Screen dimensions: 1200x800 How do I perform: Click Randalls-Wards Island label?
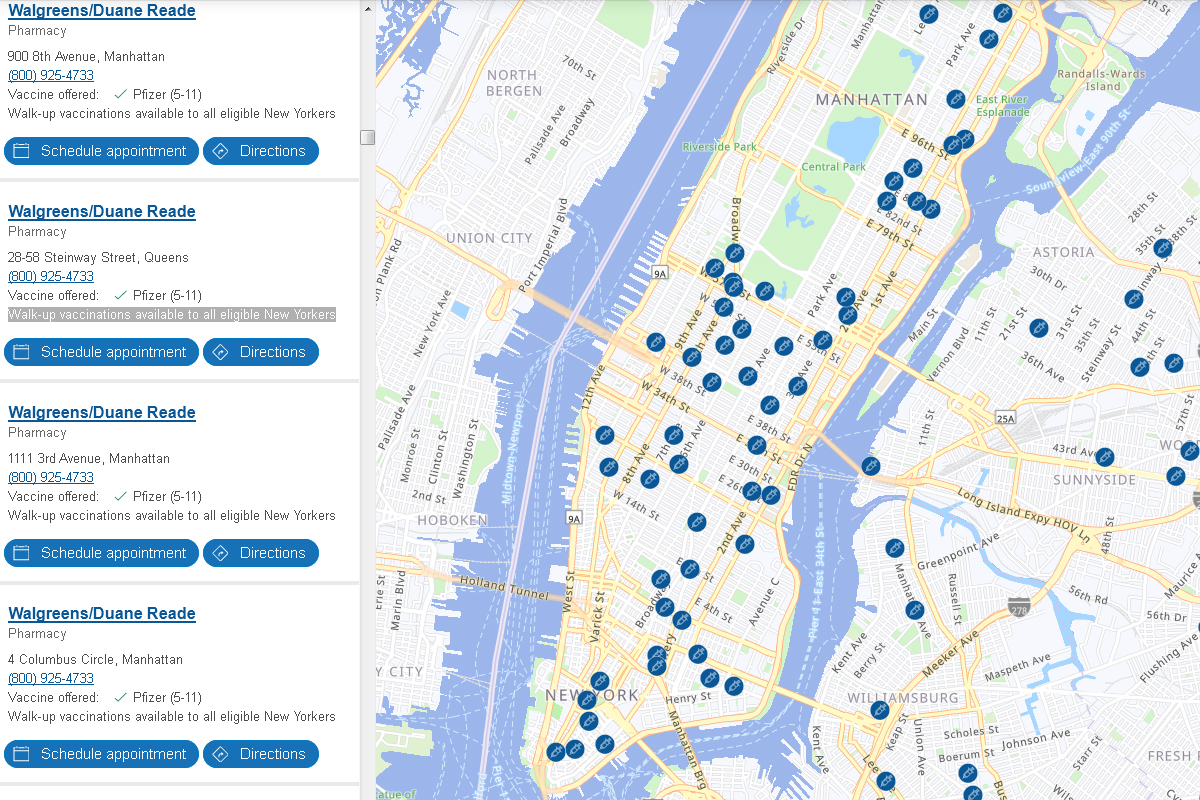pyautogui.click(x=1101, y=80)
